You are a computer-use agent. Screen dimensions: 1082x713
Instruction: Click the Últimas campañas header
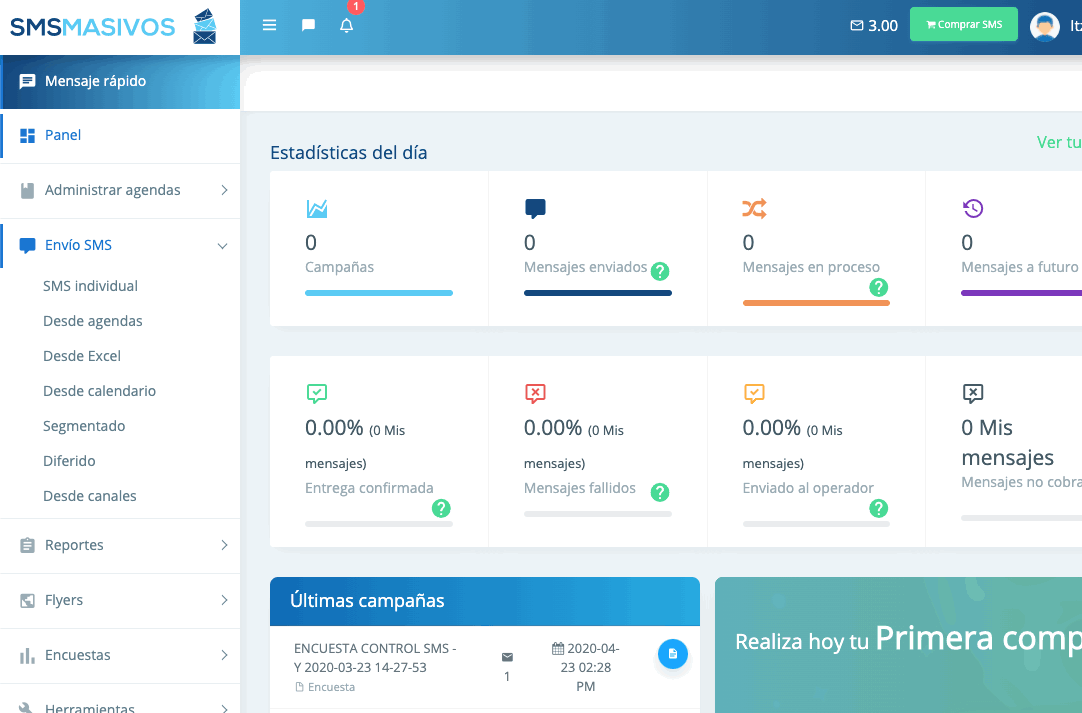(x=484, y=601)
